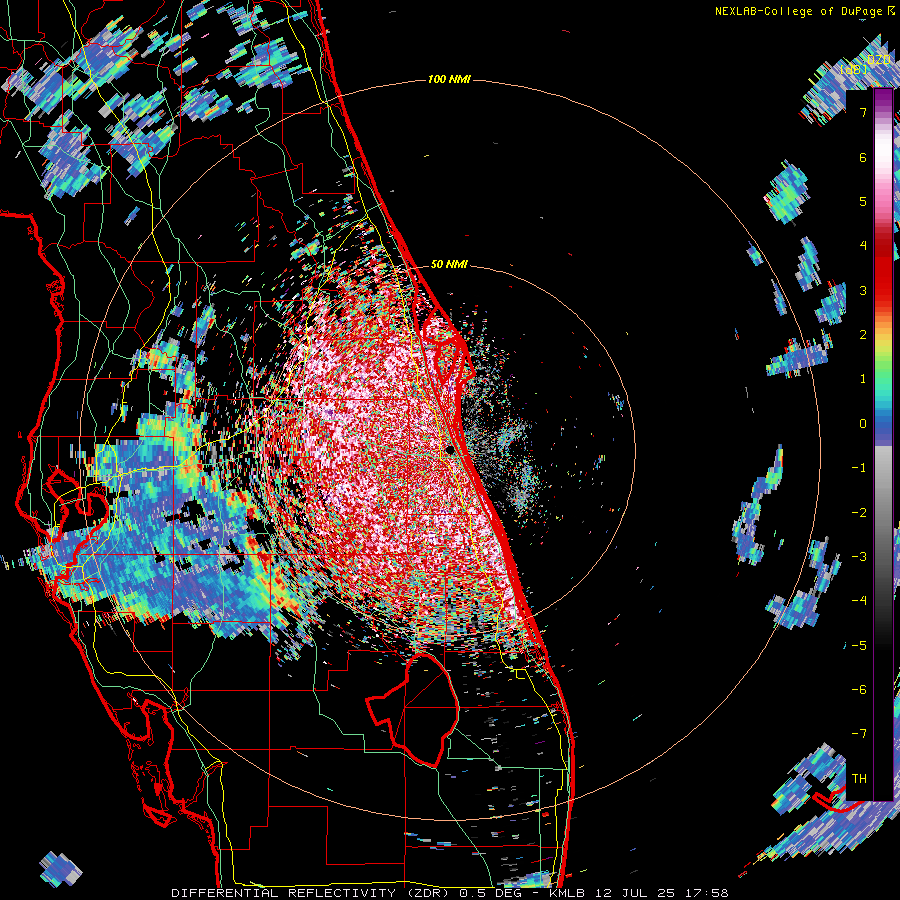The width and height of the screenshot is (900, 900).
Task: Click the -4 label on the color scale
Action: click(x=859, y=601)
